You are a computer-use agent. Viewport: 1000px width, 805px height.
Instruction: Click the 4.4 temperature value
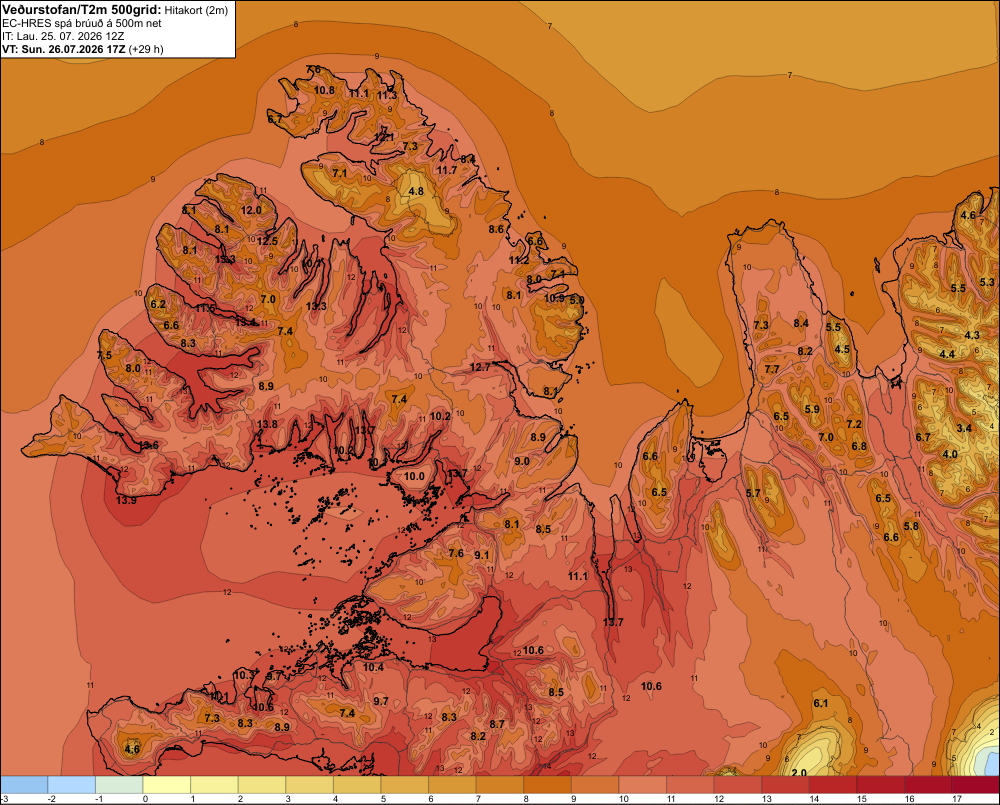coord(947,354)
